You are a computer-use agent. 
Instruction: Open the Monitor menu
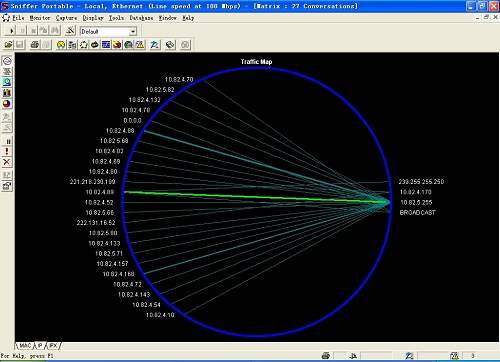point(40,18)
